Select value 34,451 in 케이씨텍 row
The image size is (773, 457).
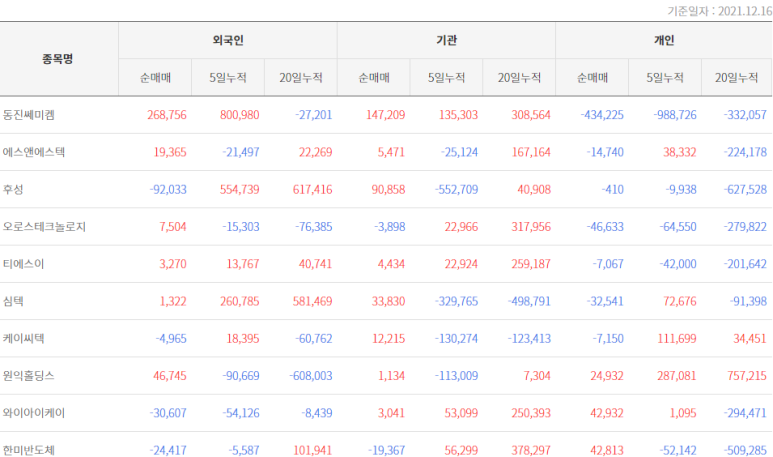(750, 339)
